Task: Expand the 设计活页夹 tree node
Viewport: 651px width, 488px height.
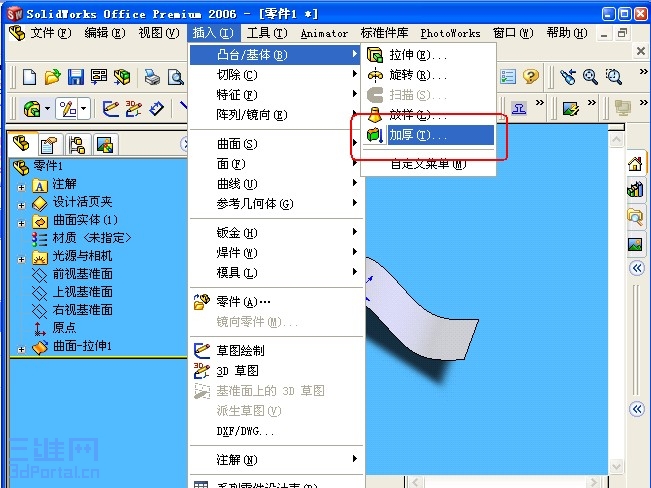Action: coord(21,205)
